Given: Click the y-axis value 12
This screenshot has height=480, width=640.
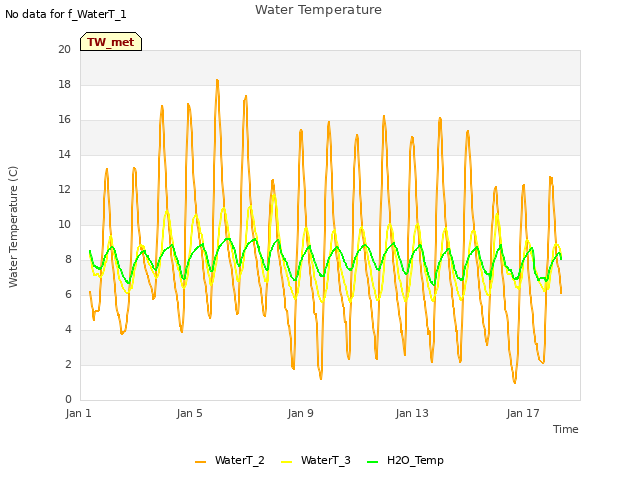Looking at the screenshot, I should [64, 189].
